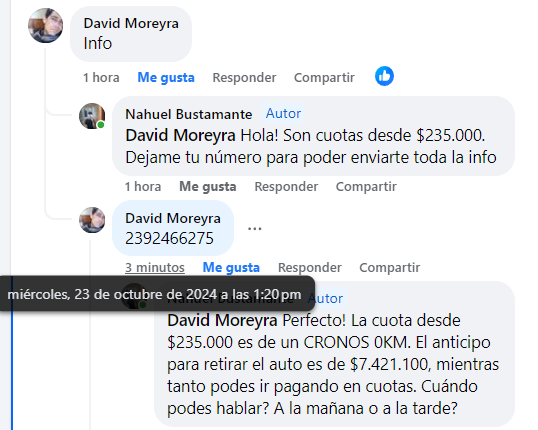The image size is (538, 430).
Task: Open the Nahuel Bustamante author name link
Action: (189, 114)
